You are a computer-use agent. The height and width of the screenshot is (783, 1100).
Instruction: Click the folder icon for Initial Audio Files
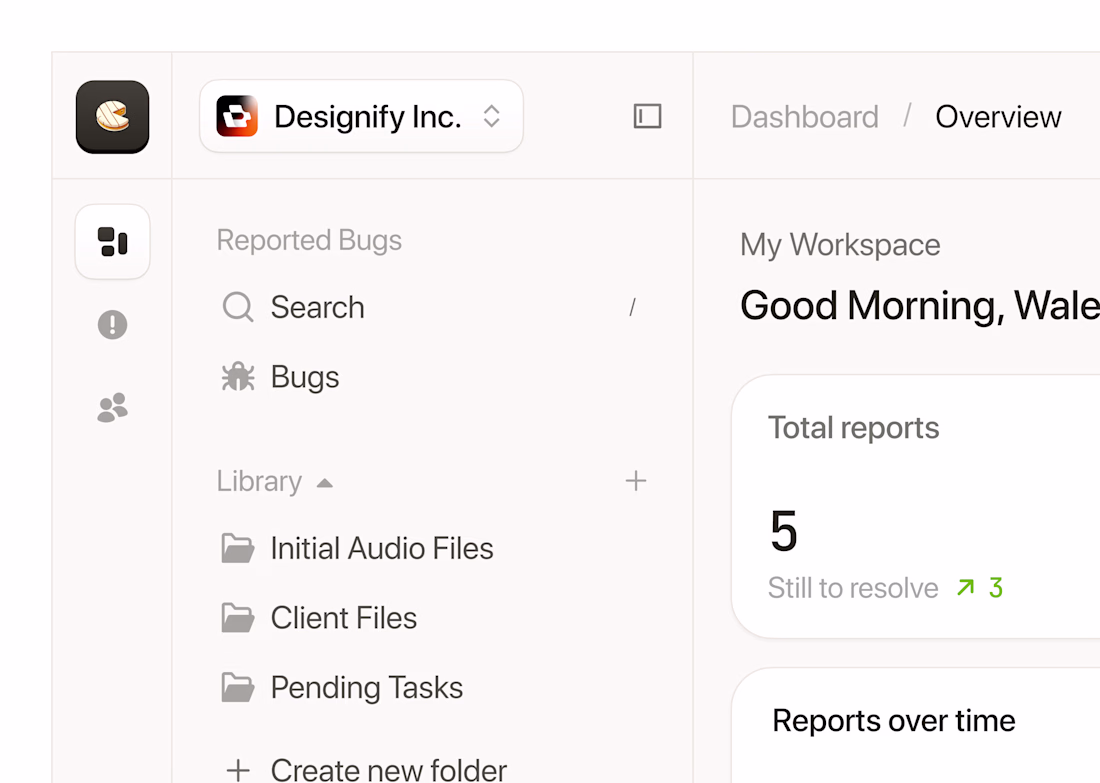[238, 549]
